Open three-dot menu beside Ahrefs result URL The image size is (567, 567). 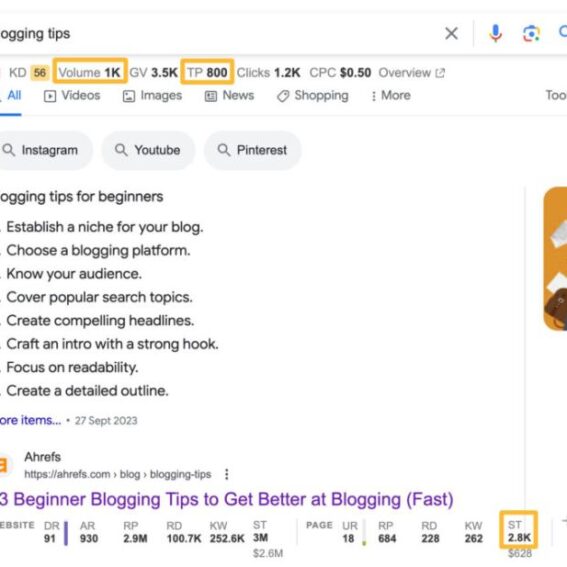(227, 474)
